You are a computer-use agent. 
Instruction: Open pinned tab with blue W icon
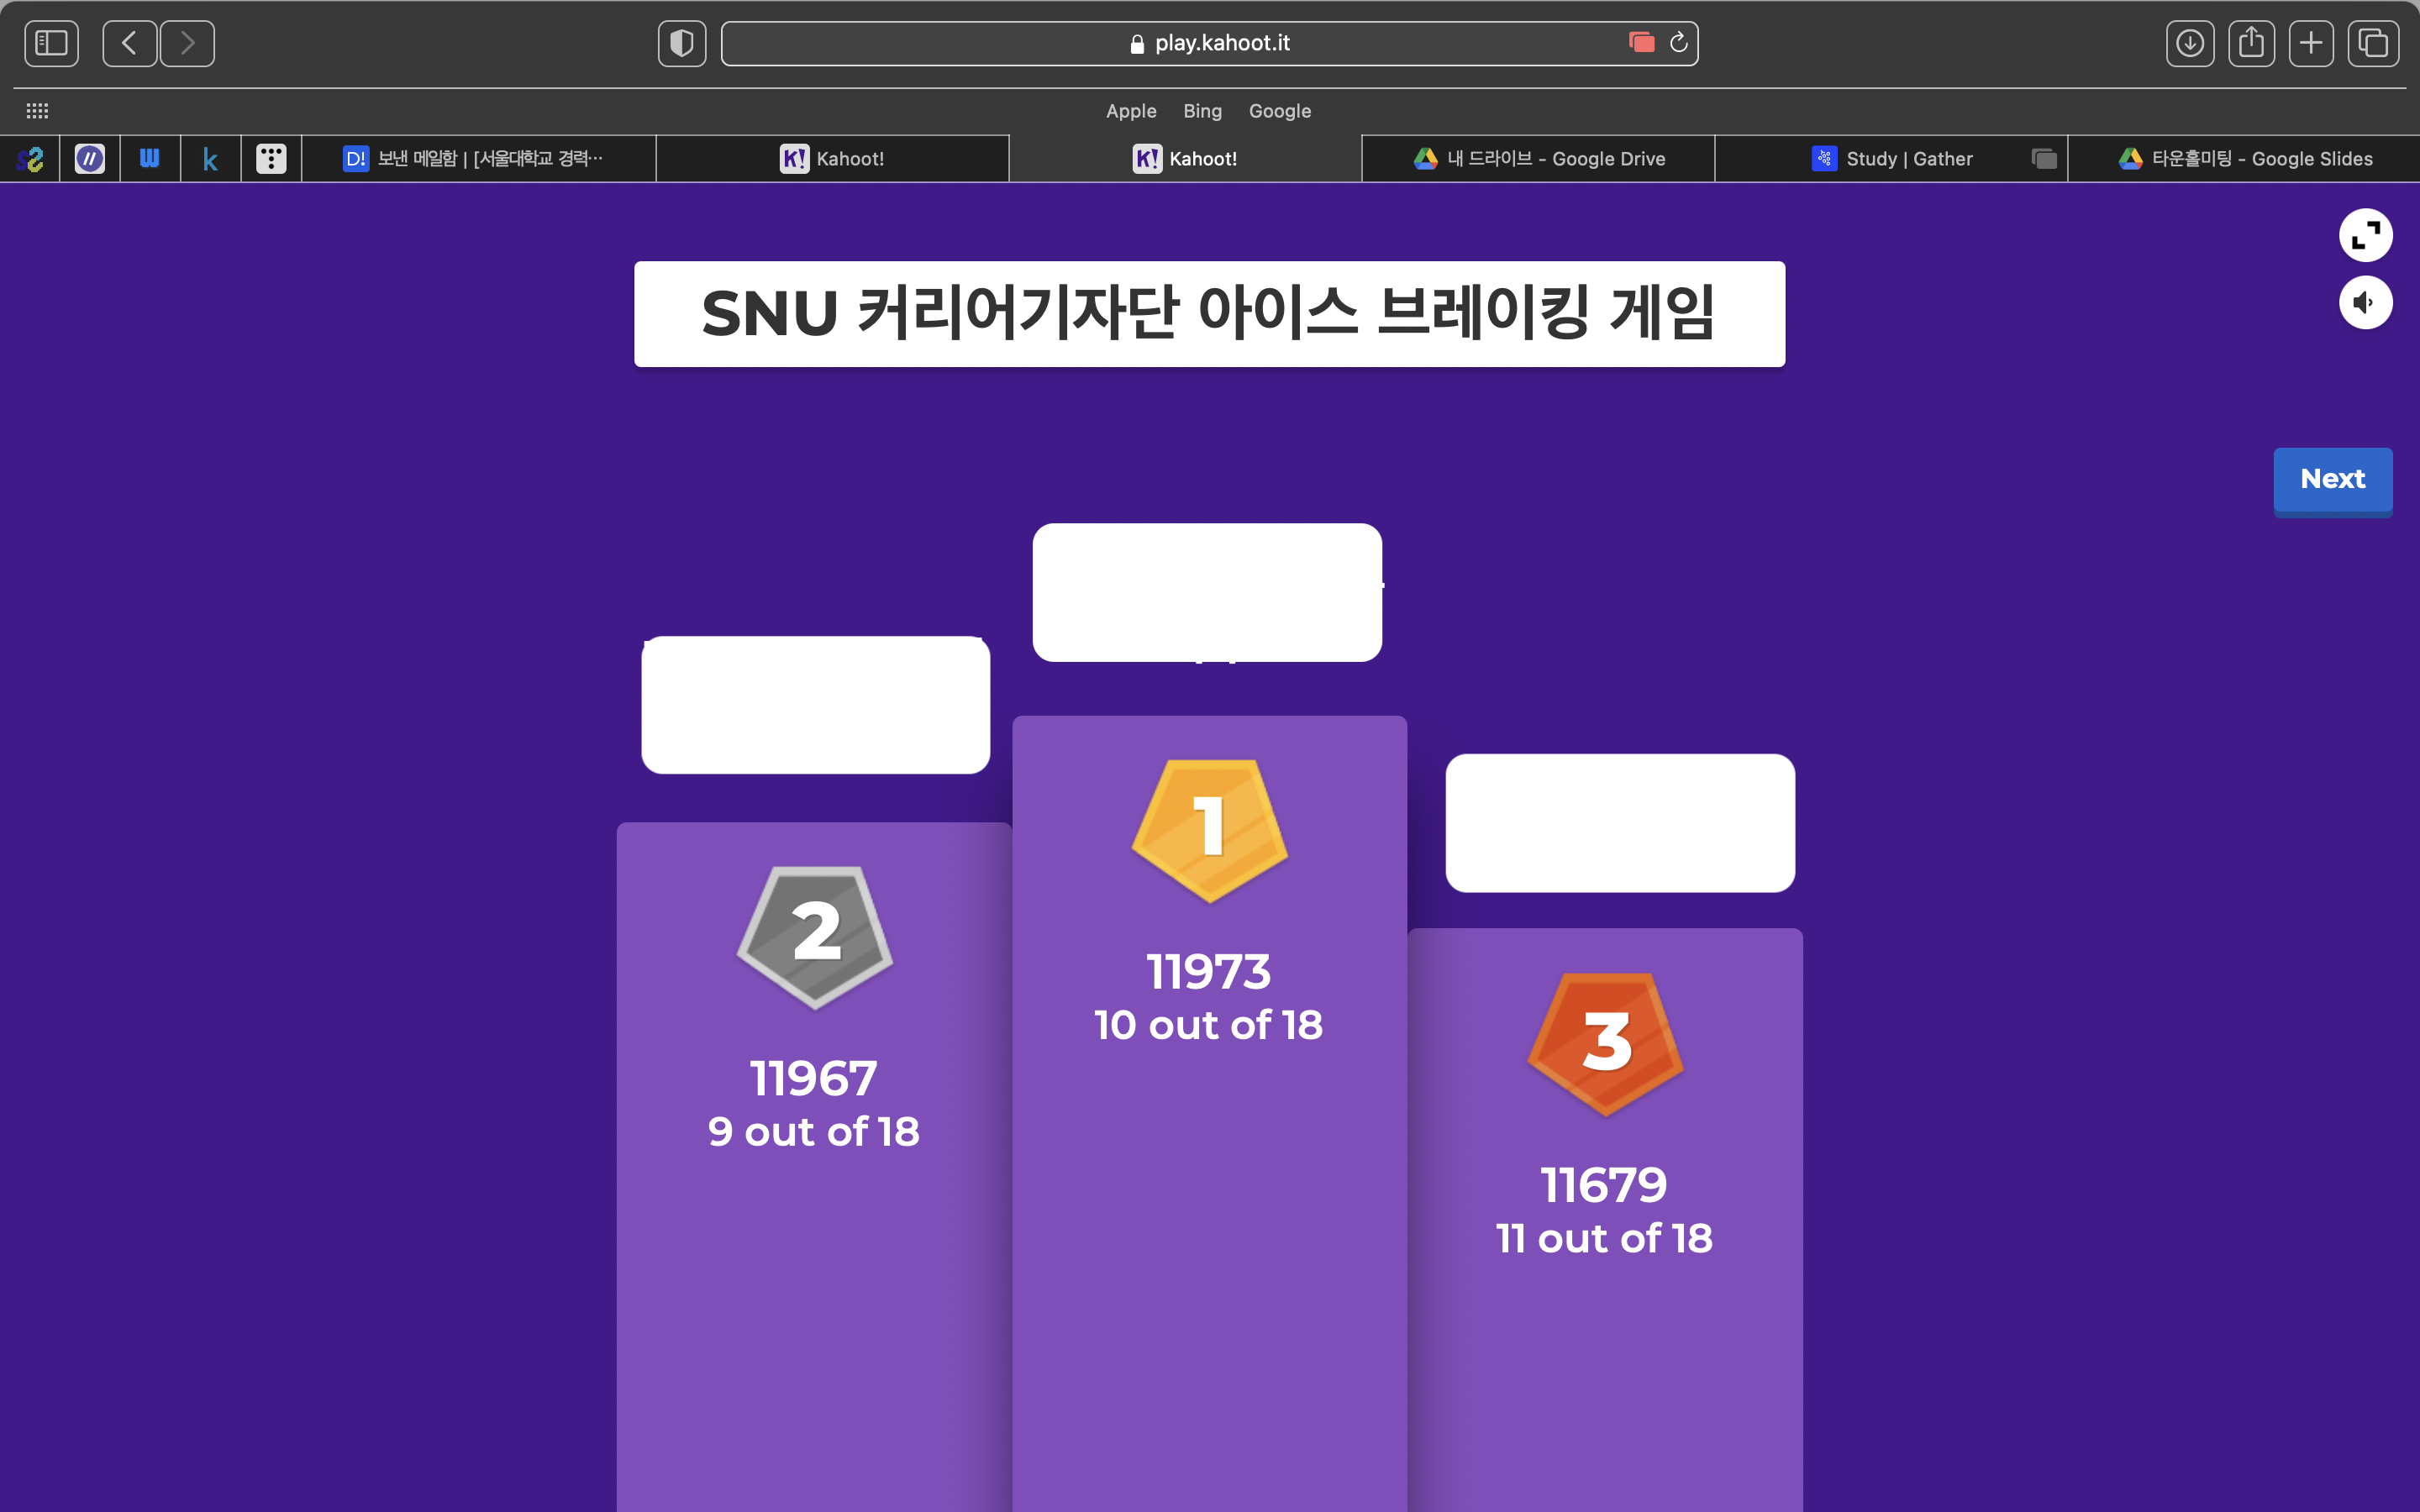[150, 158]
